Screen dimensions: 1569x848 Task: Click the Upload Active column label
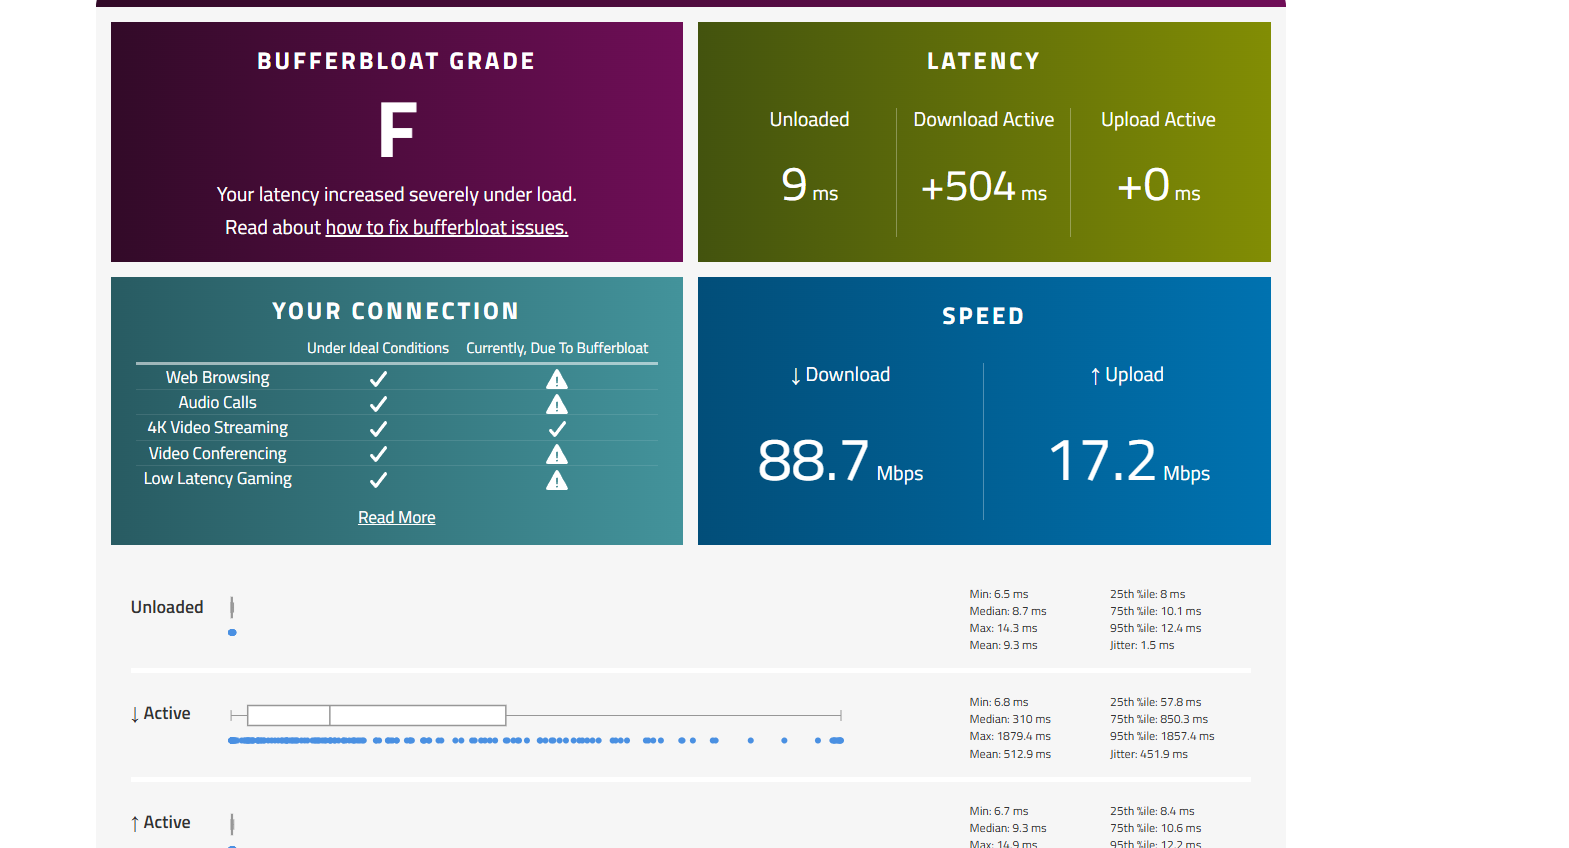(x=1158, y=119)
